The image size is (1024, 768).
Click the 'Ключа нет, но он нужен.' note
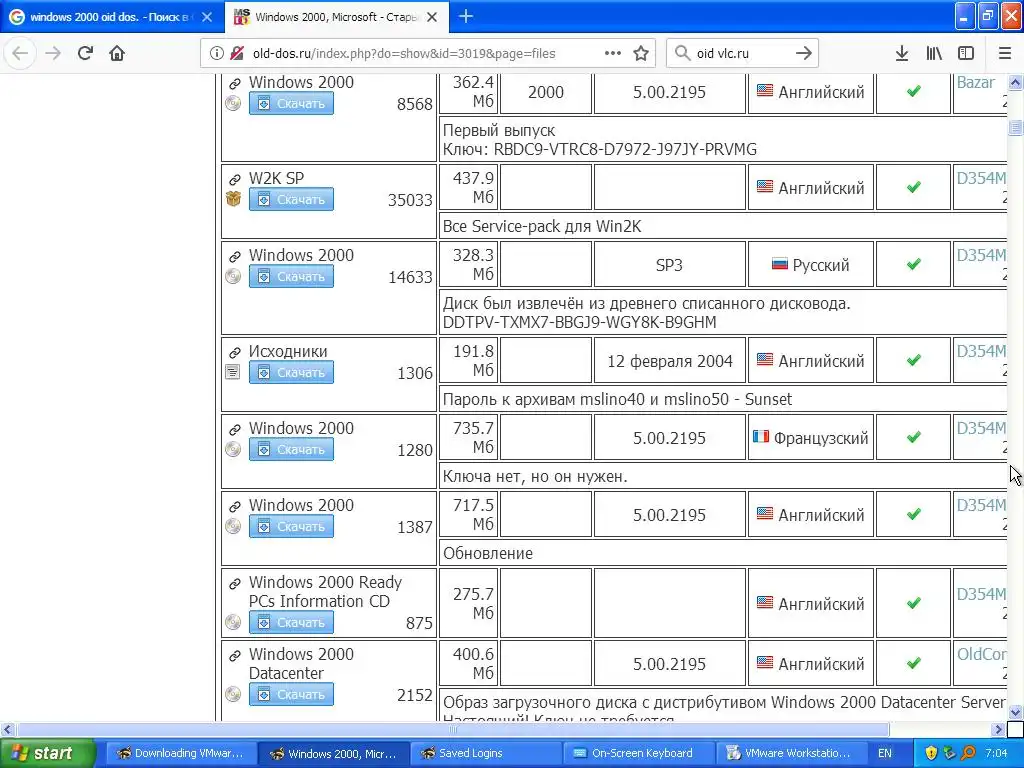pyautogui.click(x=535, y=476)
